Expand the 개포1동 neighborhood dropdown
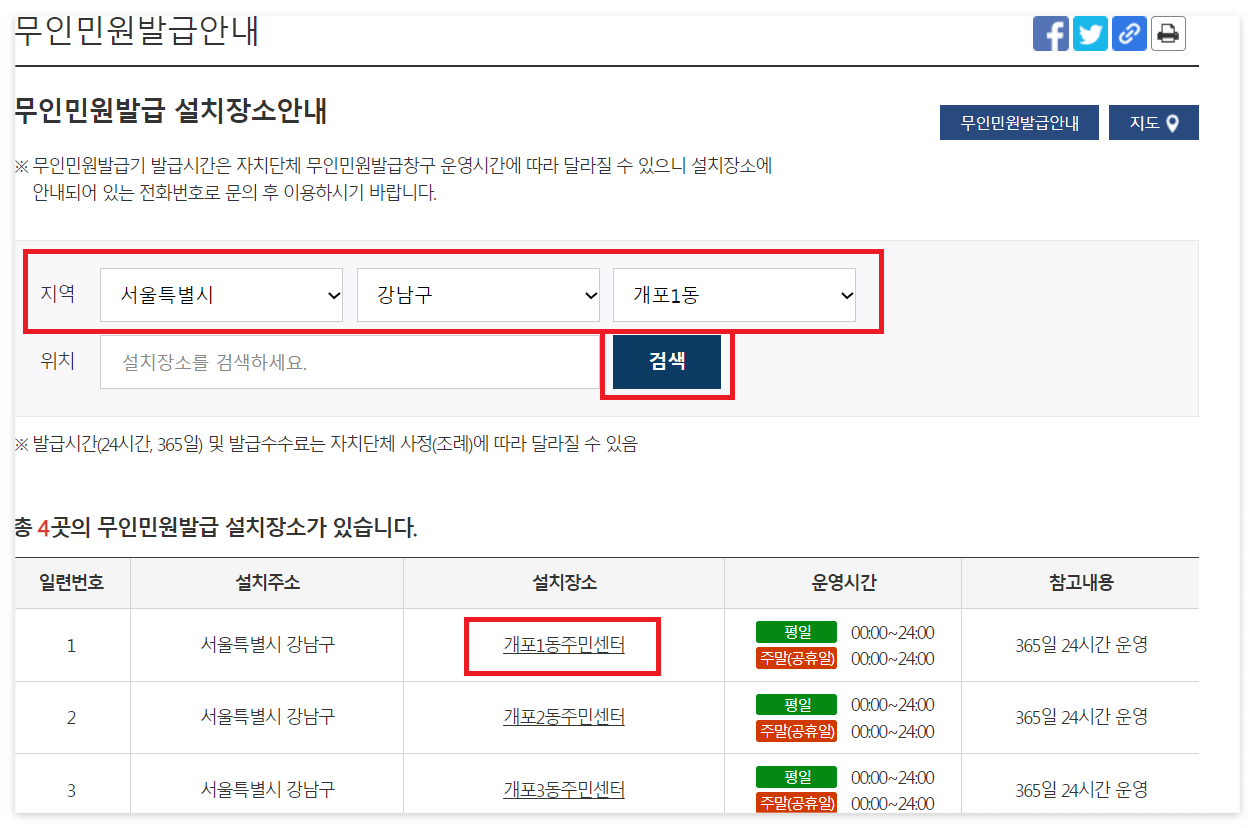The image size is (1255, 828). 734,294
